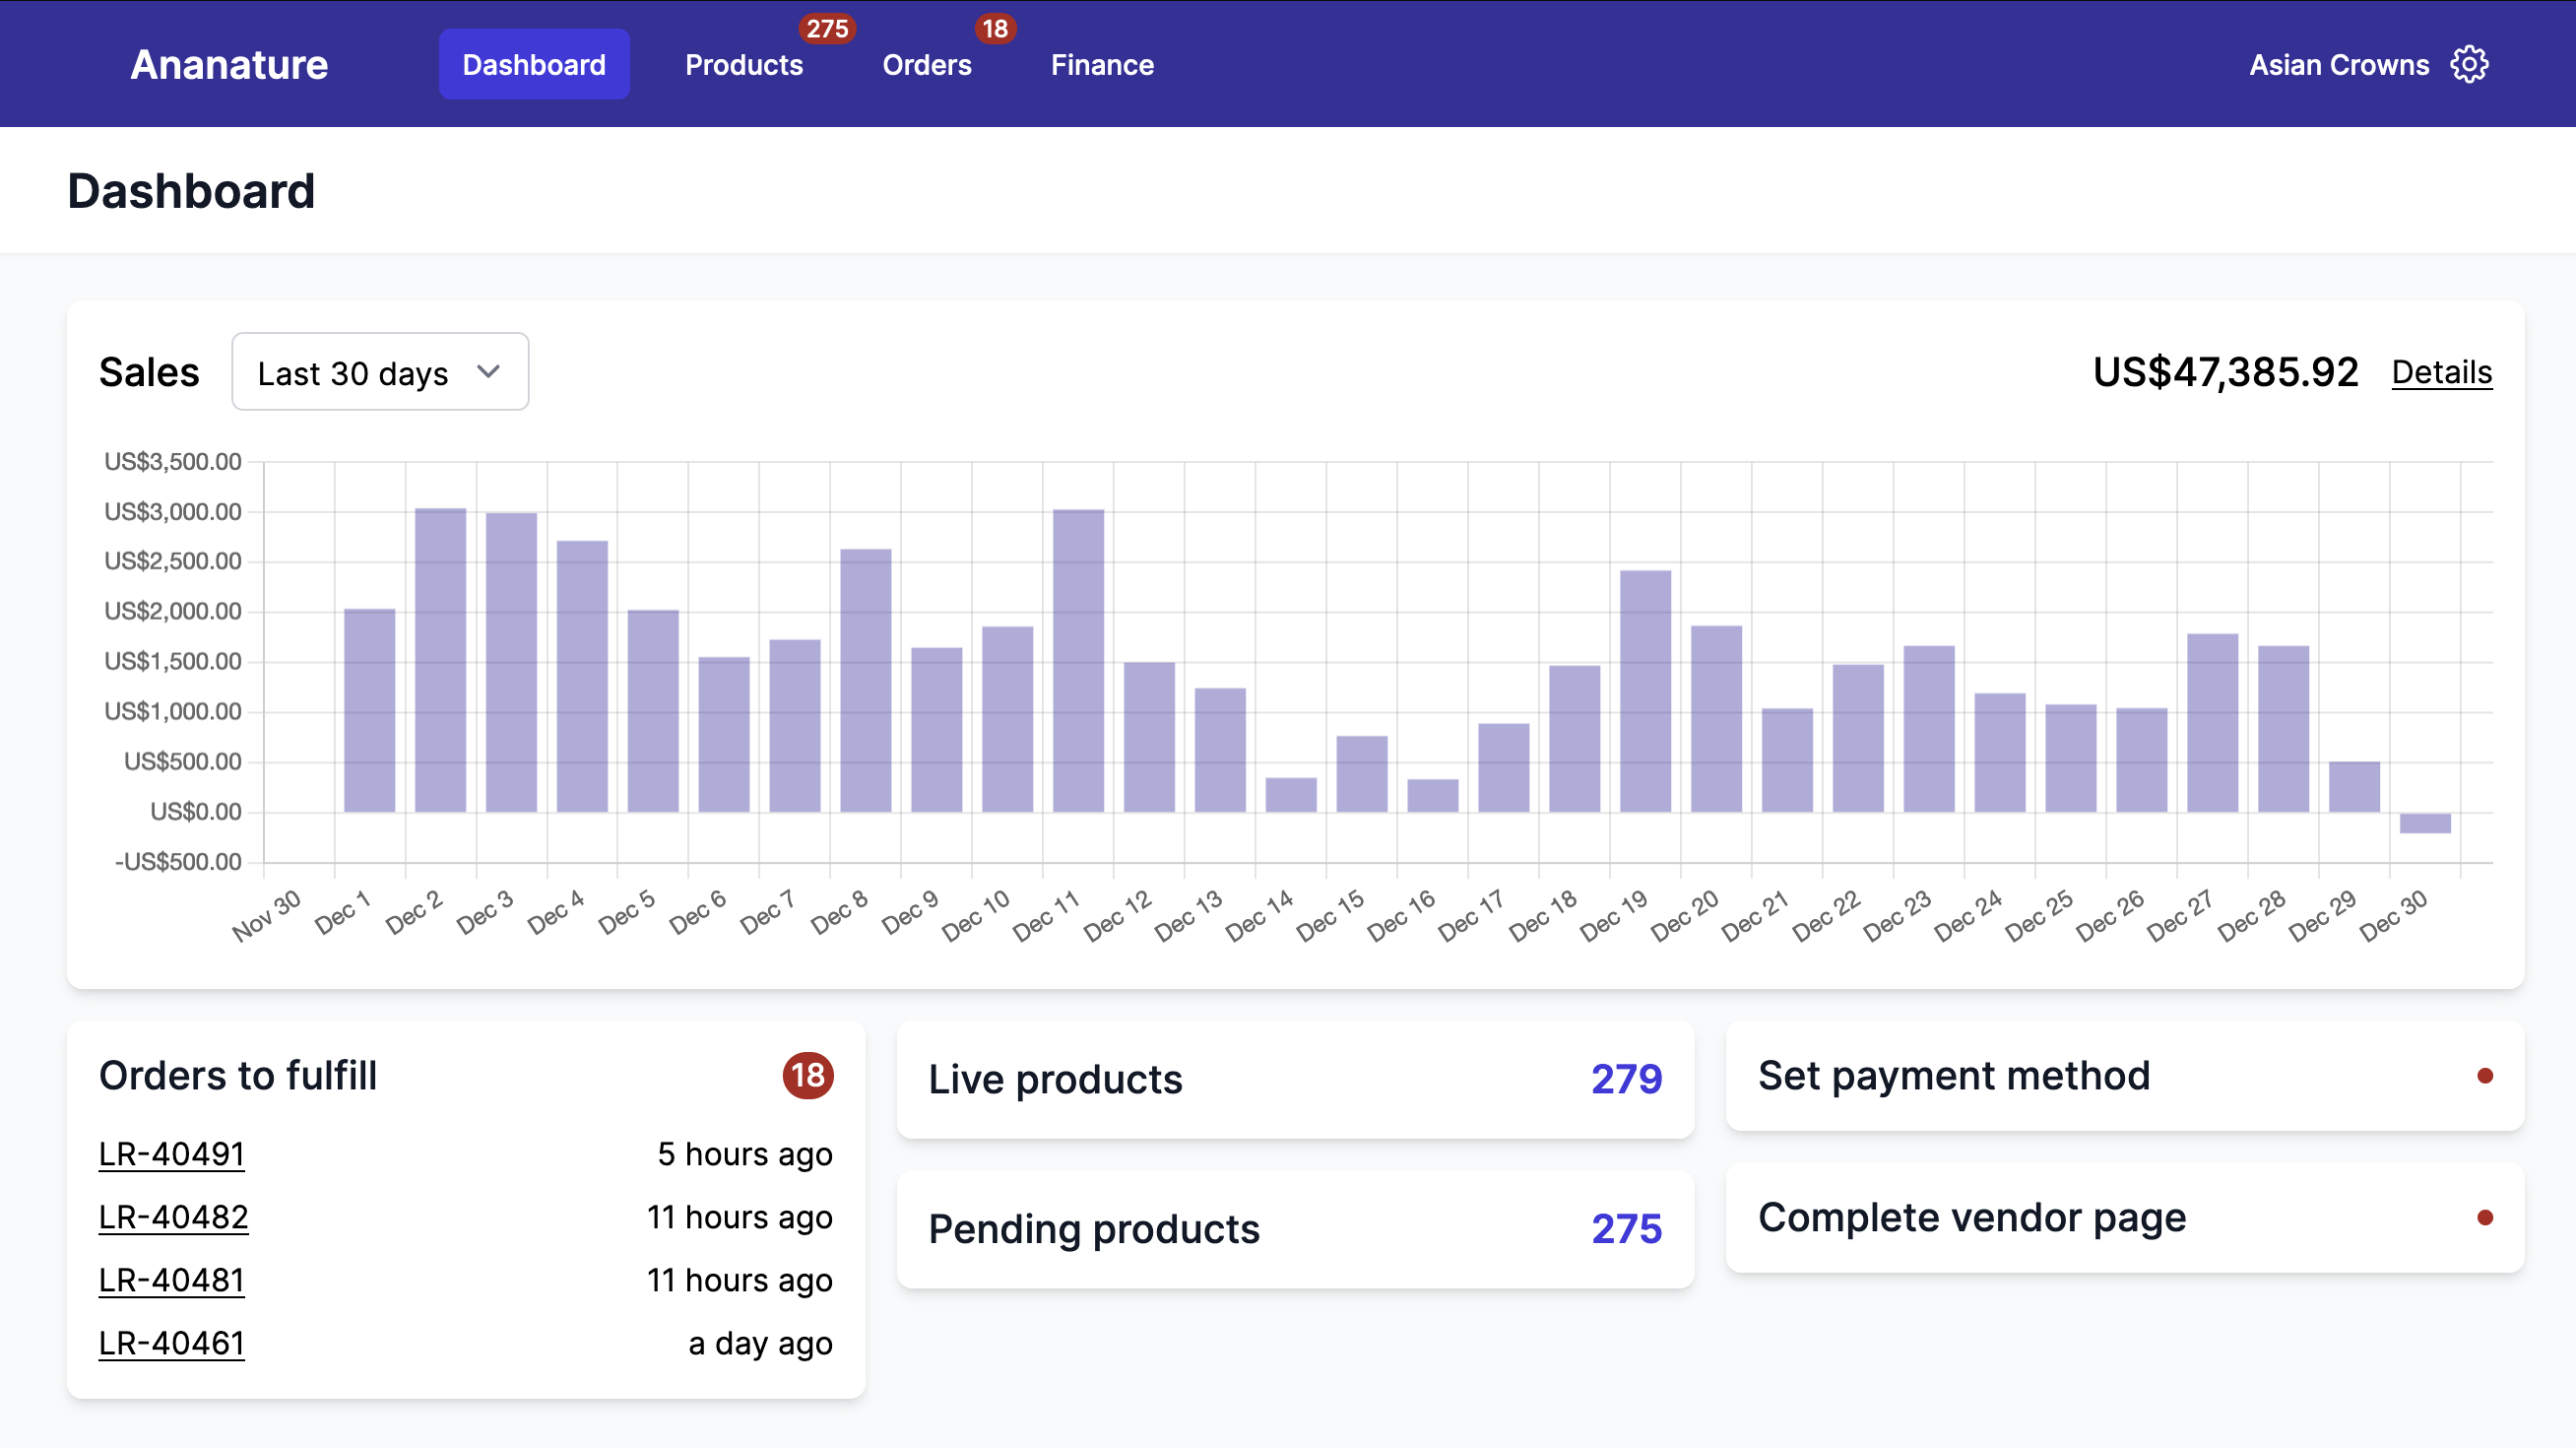Click the Asian Crowns account name
Viewport: 2576px width, 1448px height.
2339,65
